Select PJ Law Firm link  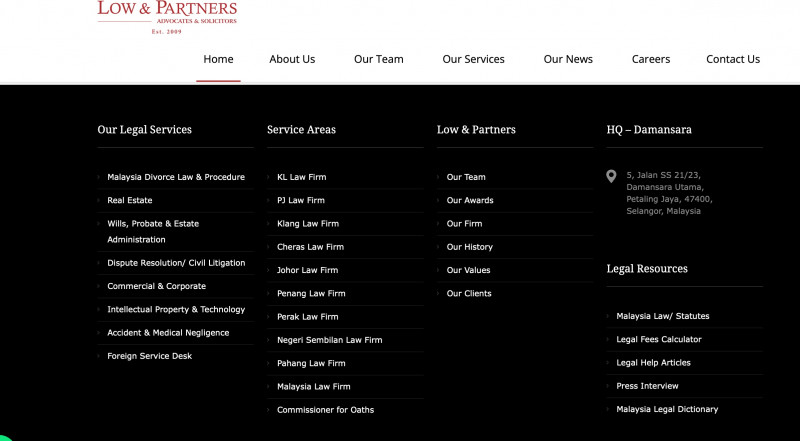click(301, 201)
